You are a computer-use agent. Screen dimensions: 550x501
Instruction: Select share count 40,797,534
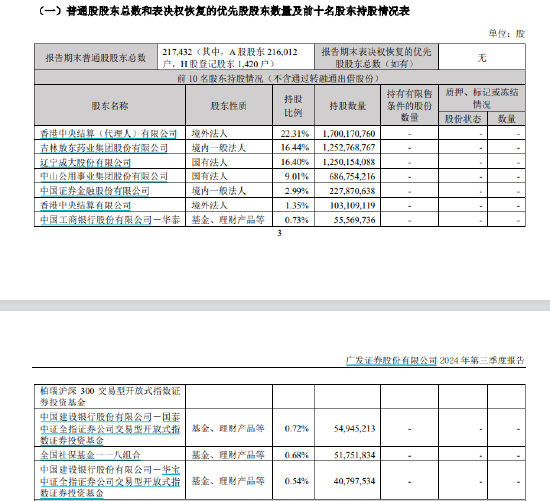coord(354,481)
